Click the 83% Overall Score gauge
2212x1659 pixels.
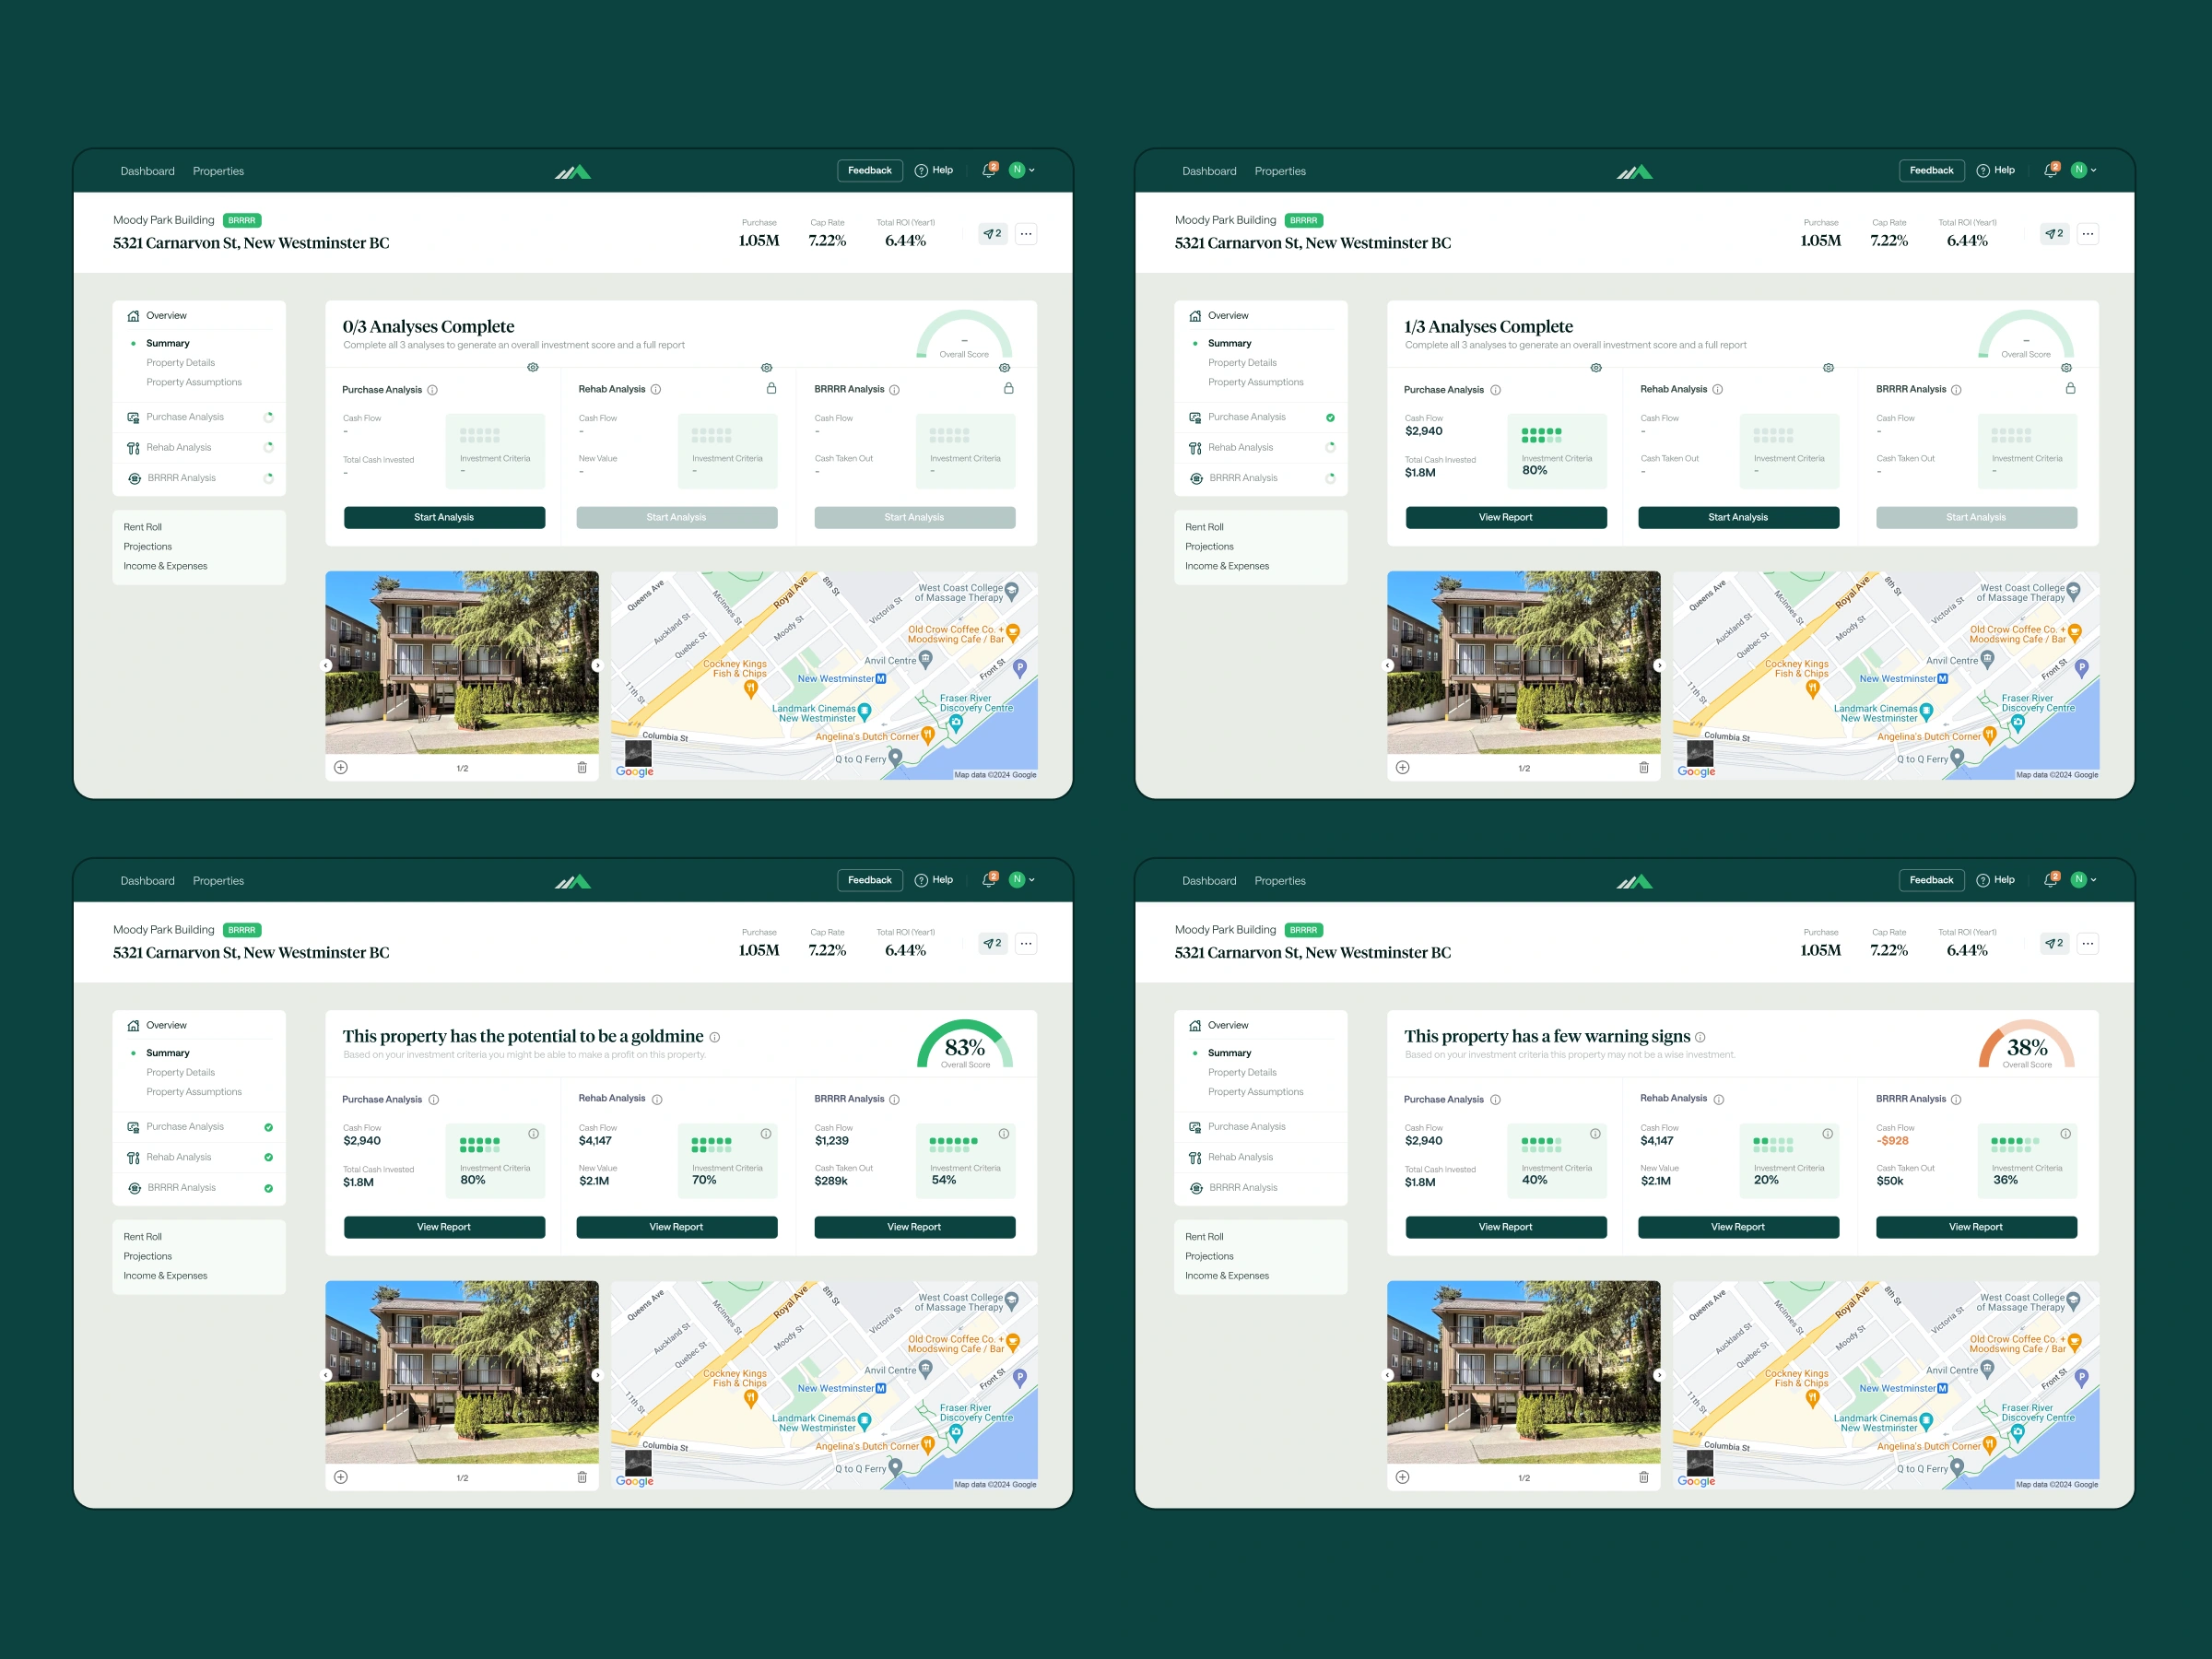coord(964,1046)
